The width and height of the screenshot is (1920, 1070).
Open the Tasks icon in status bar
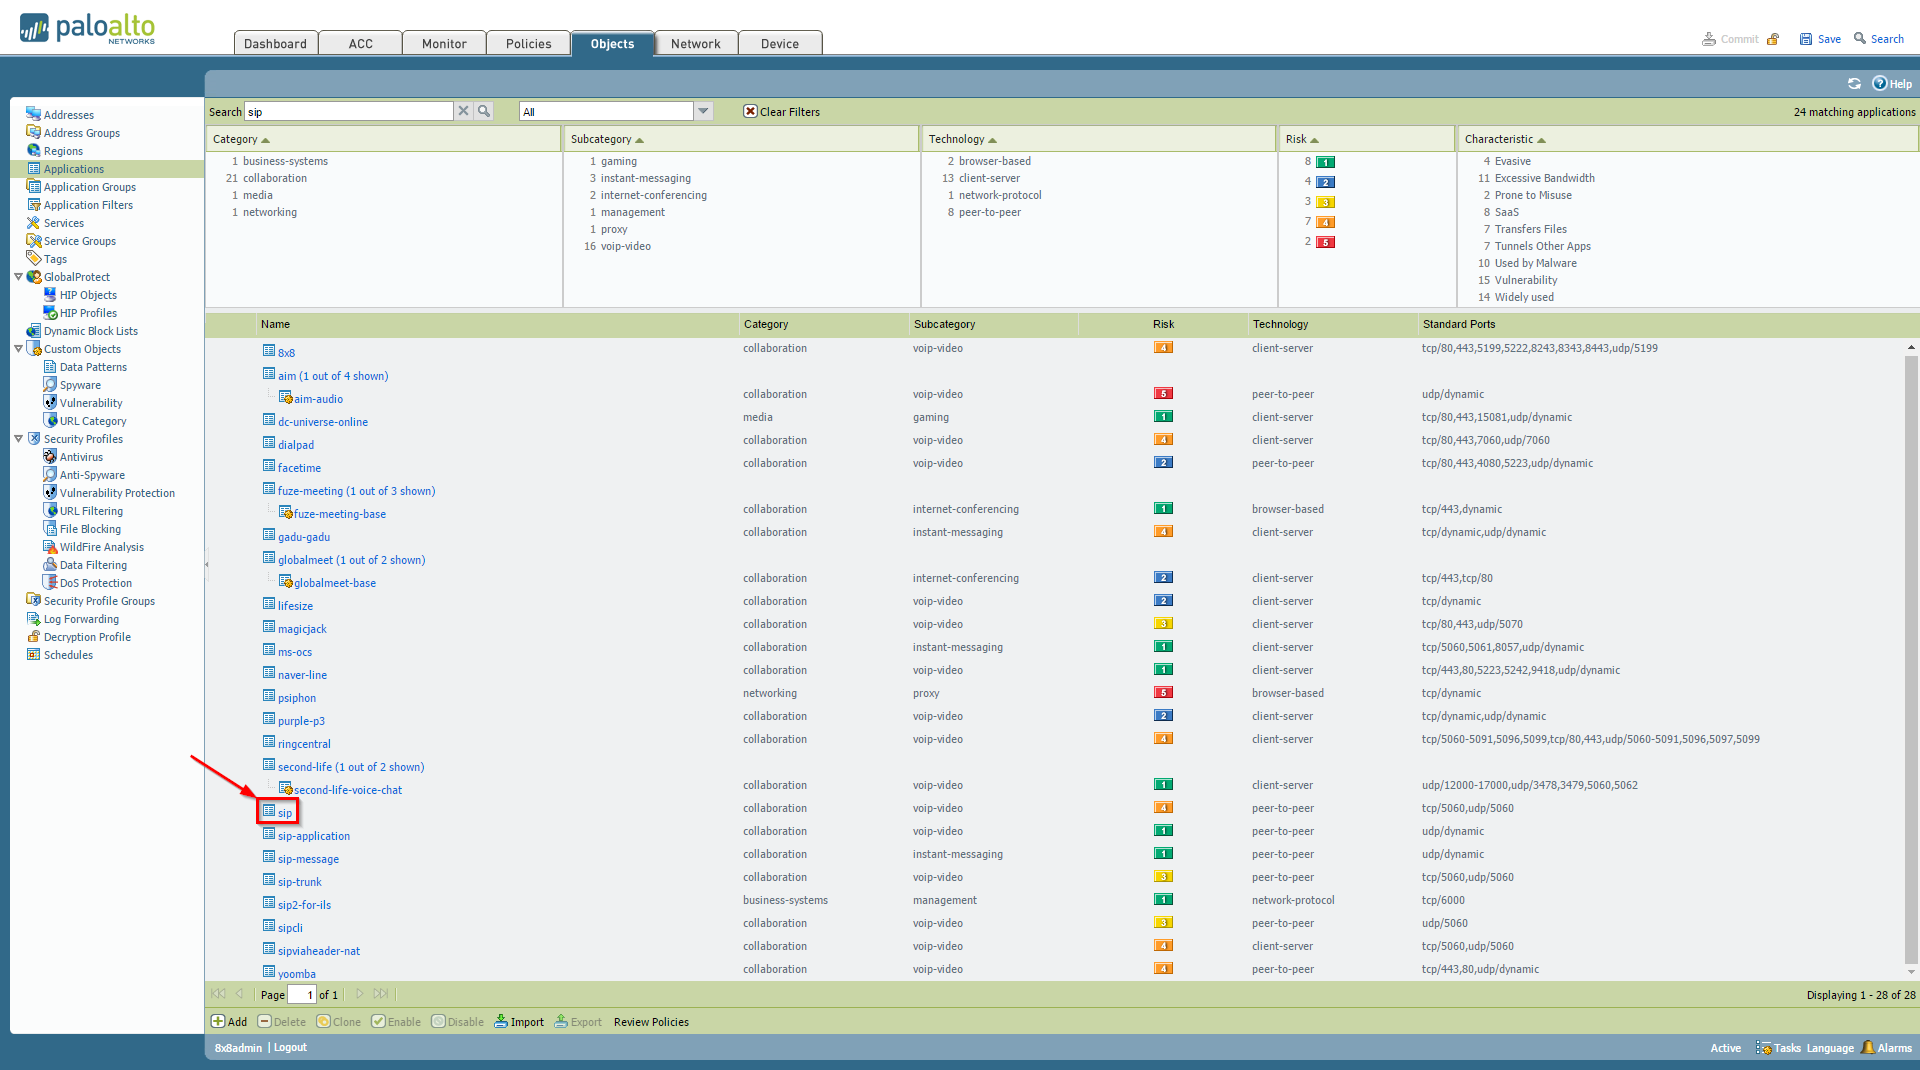1764,1048
